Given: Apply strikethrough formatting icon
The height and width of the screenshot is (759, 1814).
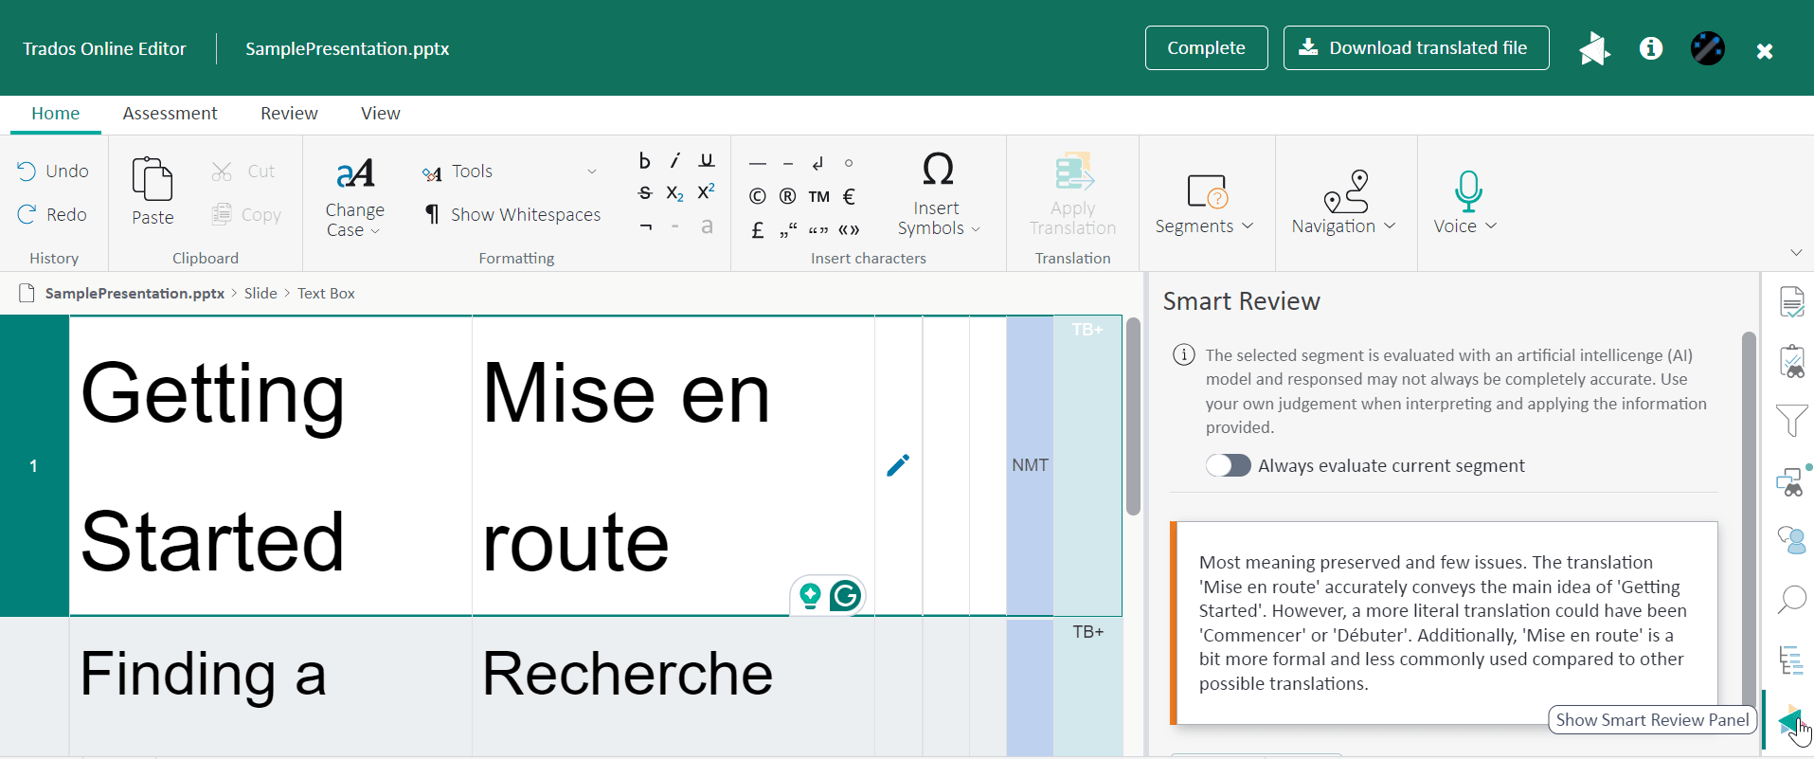Looking at the screenshot, I should [644, 194].
